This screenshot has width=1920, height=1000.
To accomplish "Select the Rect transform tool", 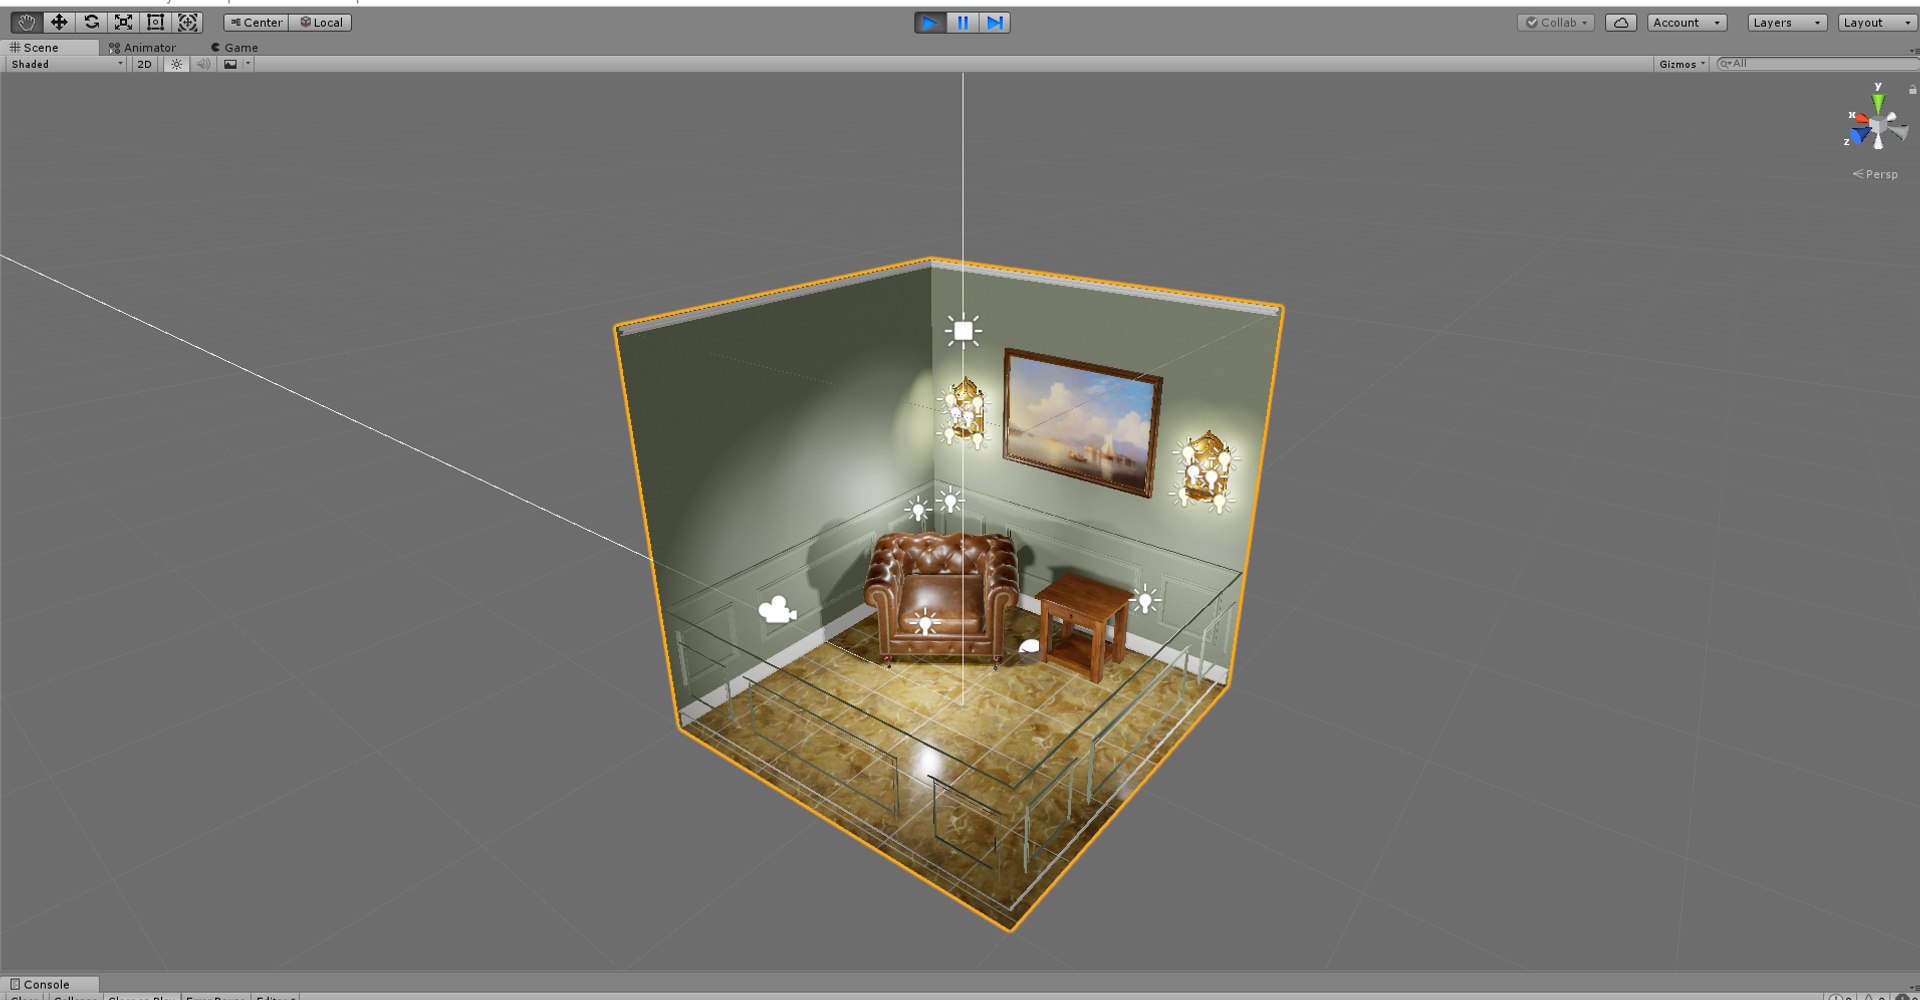I will click(155, 22).
